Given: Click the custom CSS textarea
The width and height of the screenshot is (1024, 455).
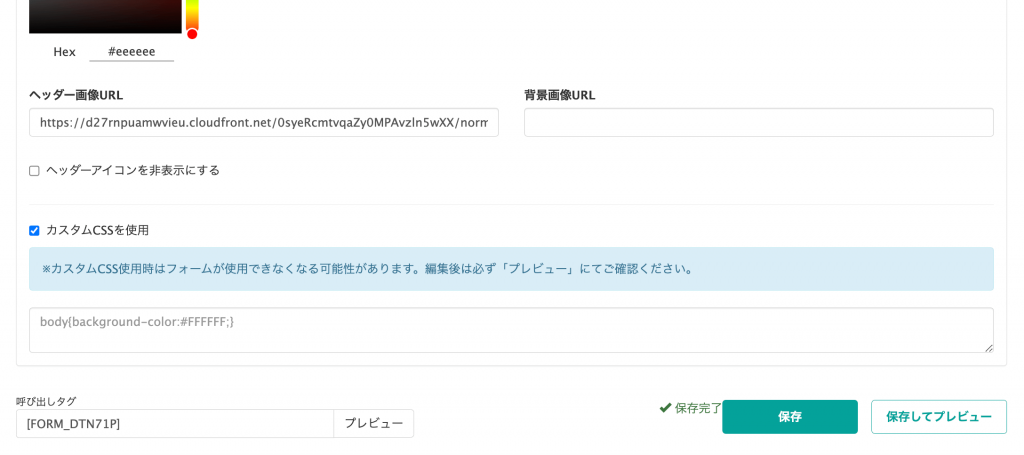Looking at the screenshot, I should point(511,330).
